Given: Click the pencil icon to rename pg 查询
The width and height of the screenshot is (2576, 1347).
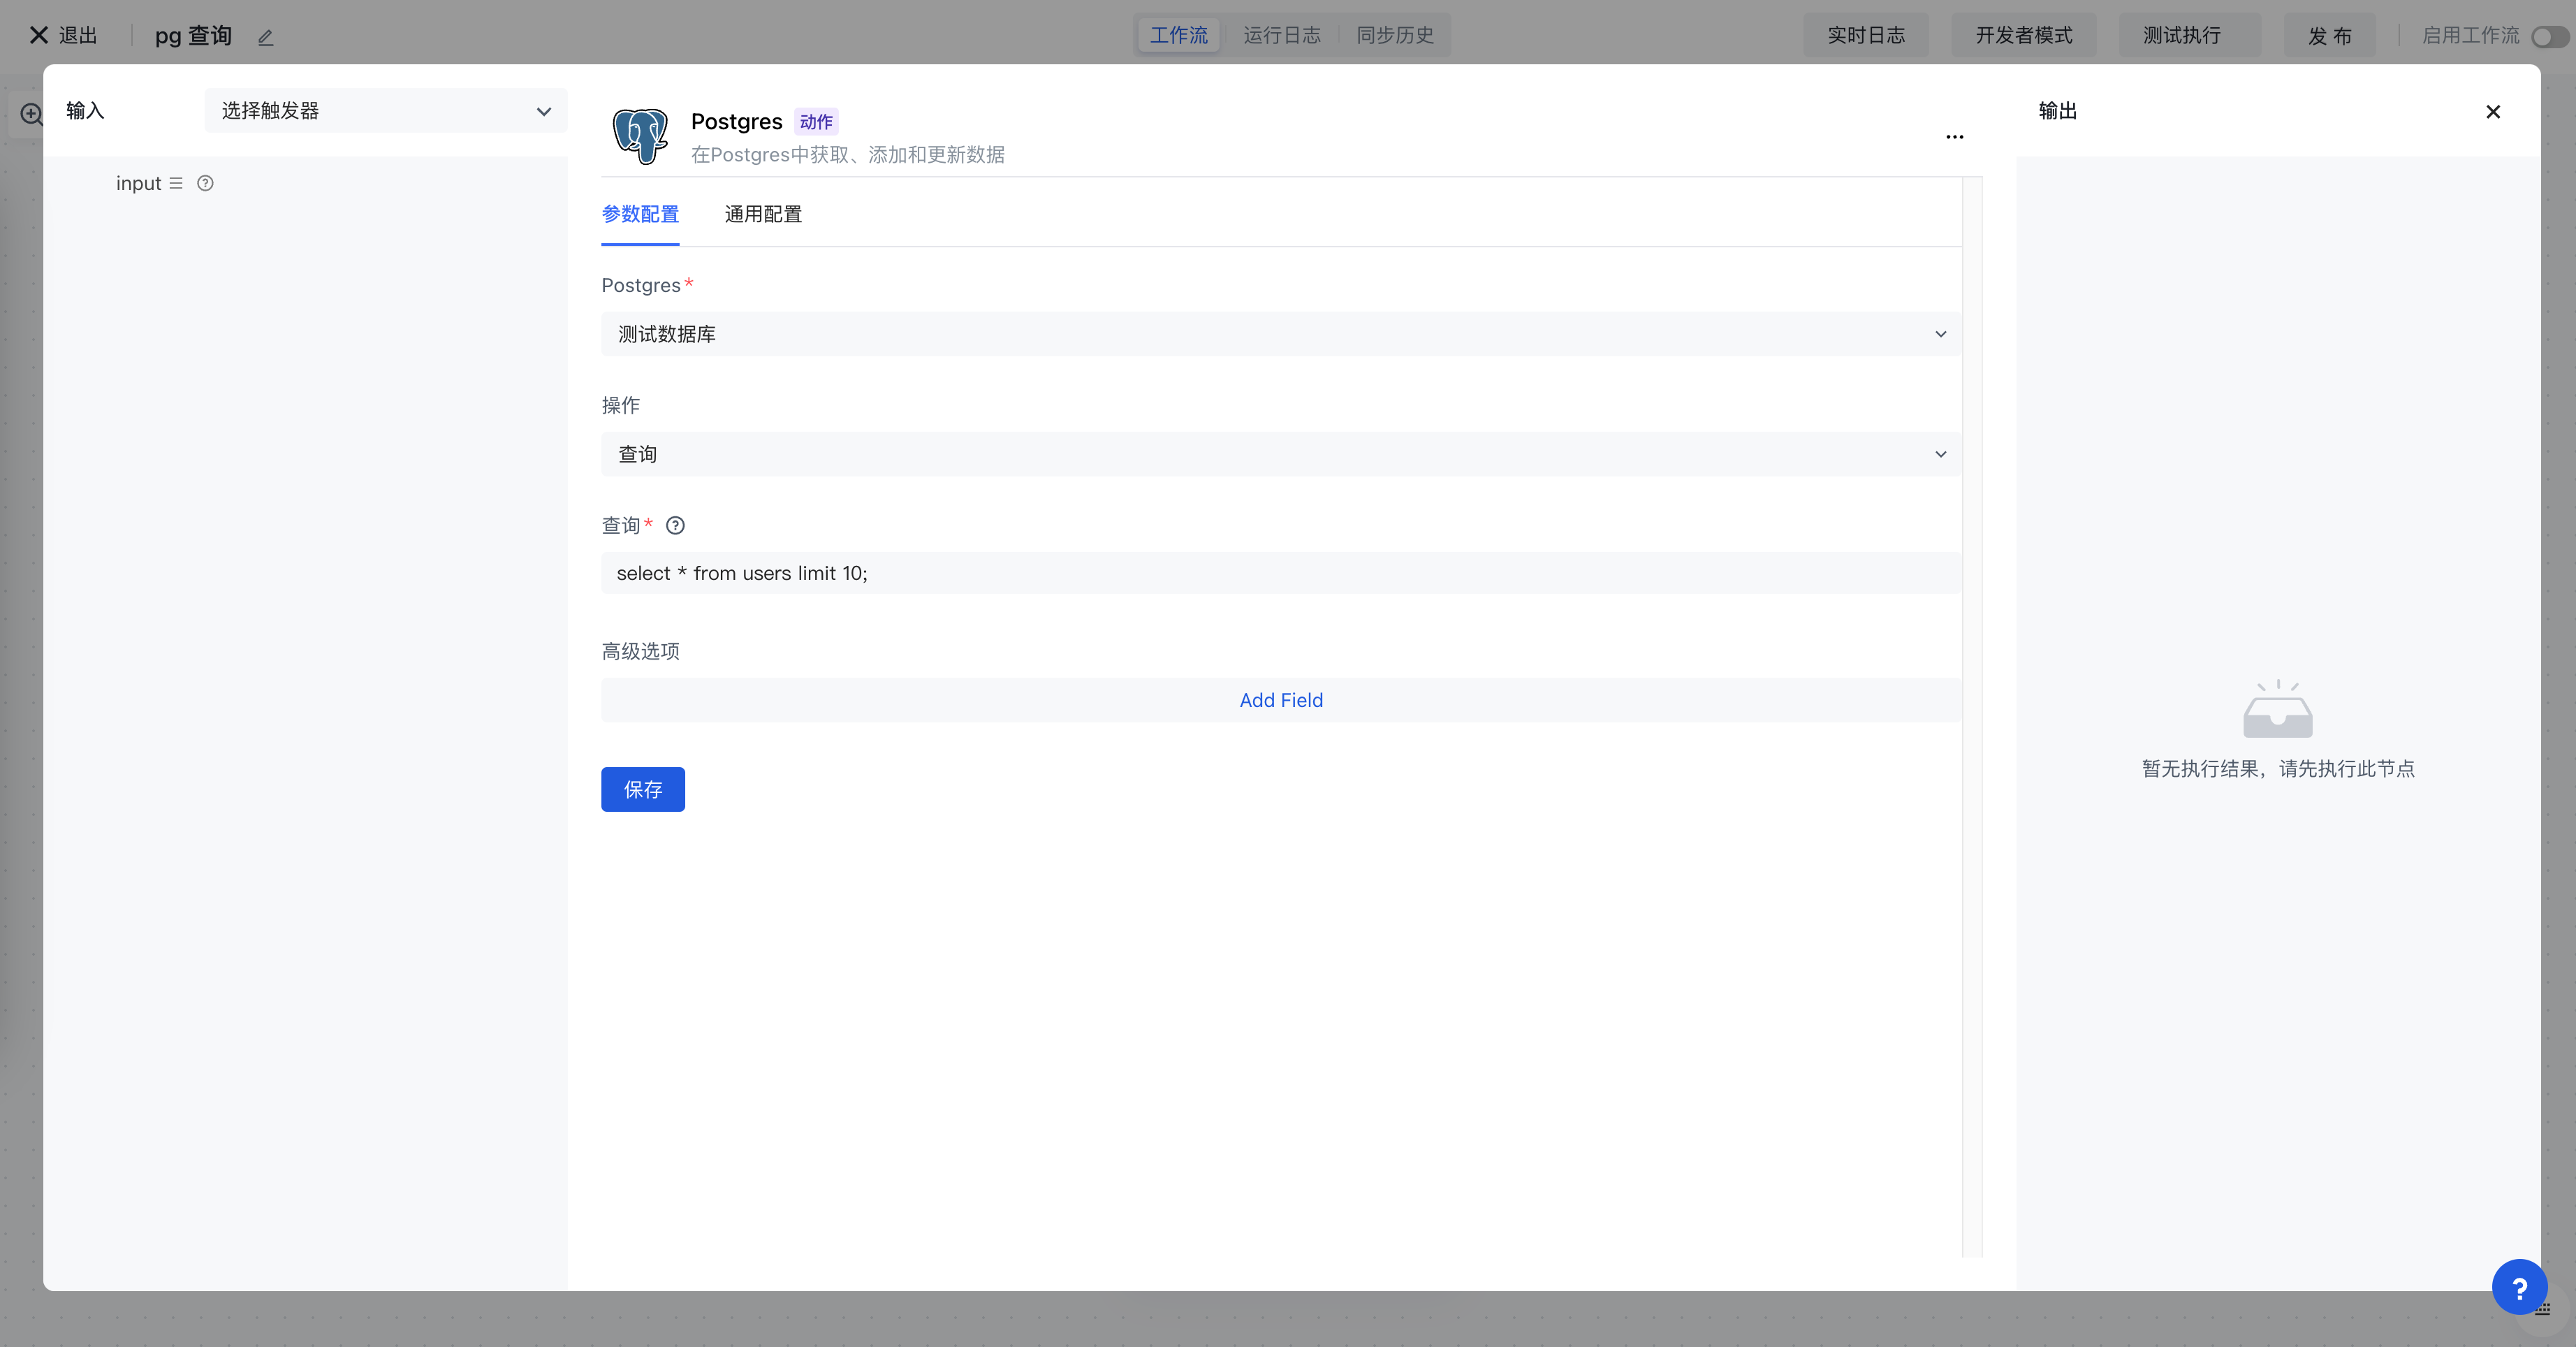Looking at the screenshot, I should click(x=265, y=38).
